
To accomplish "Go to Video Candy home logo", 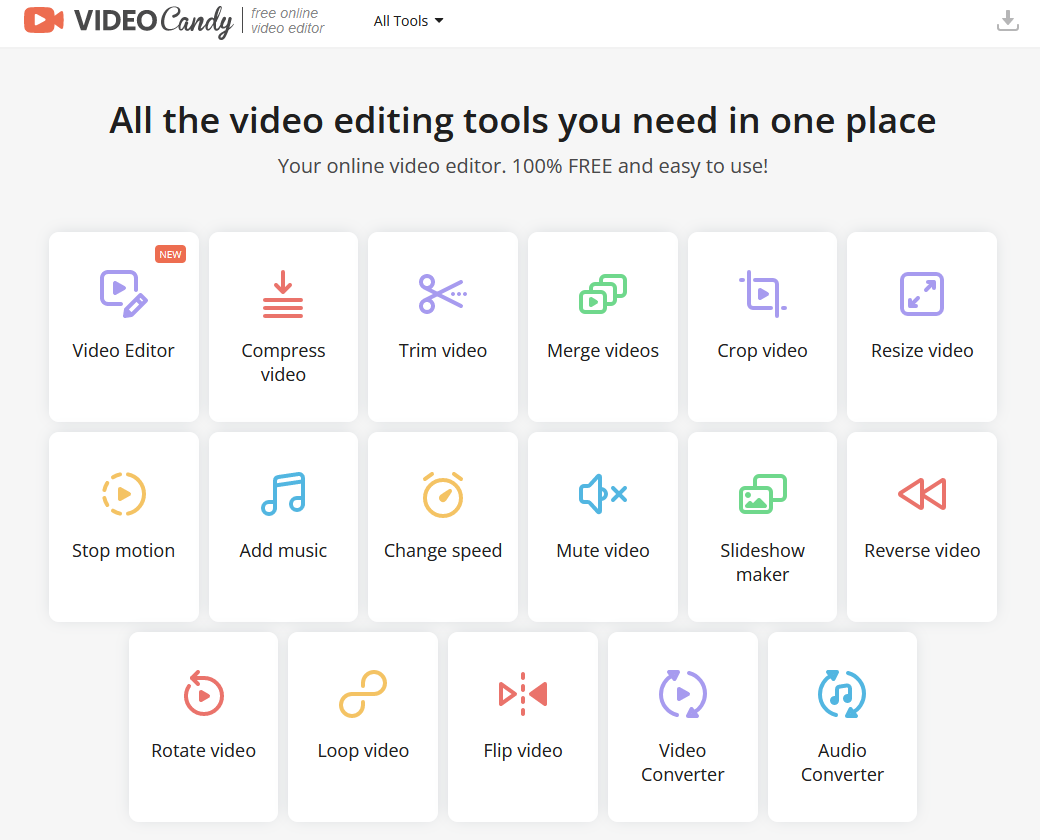I will (128, 21).
